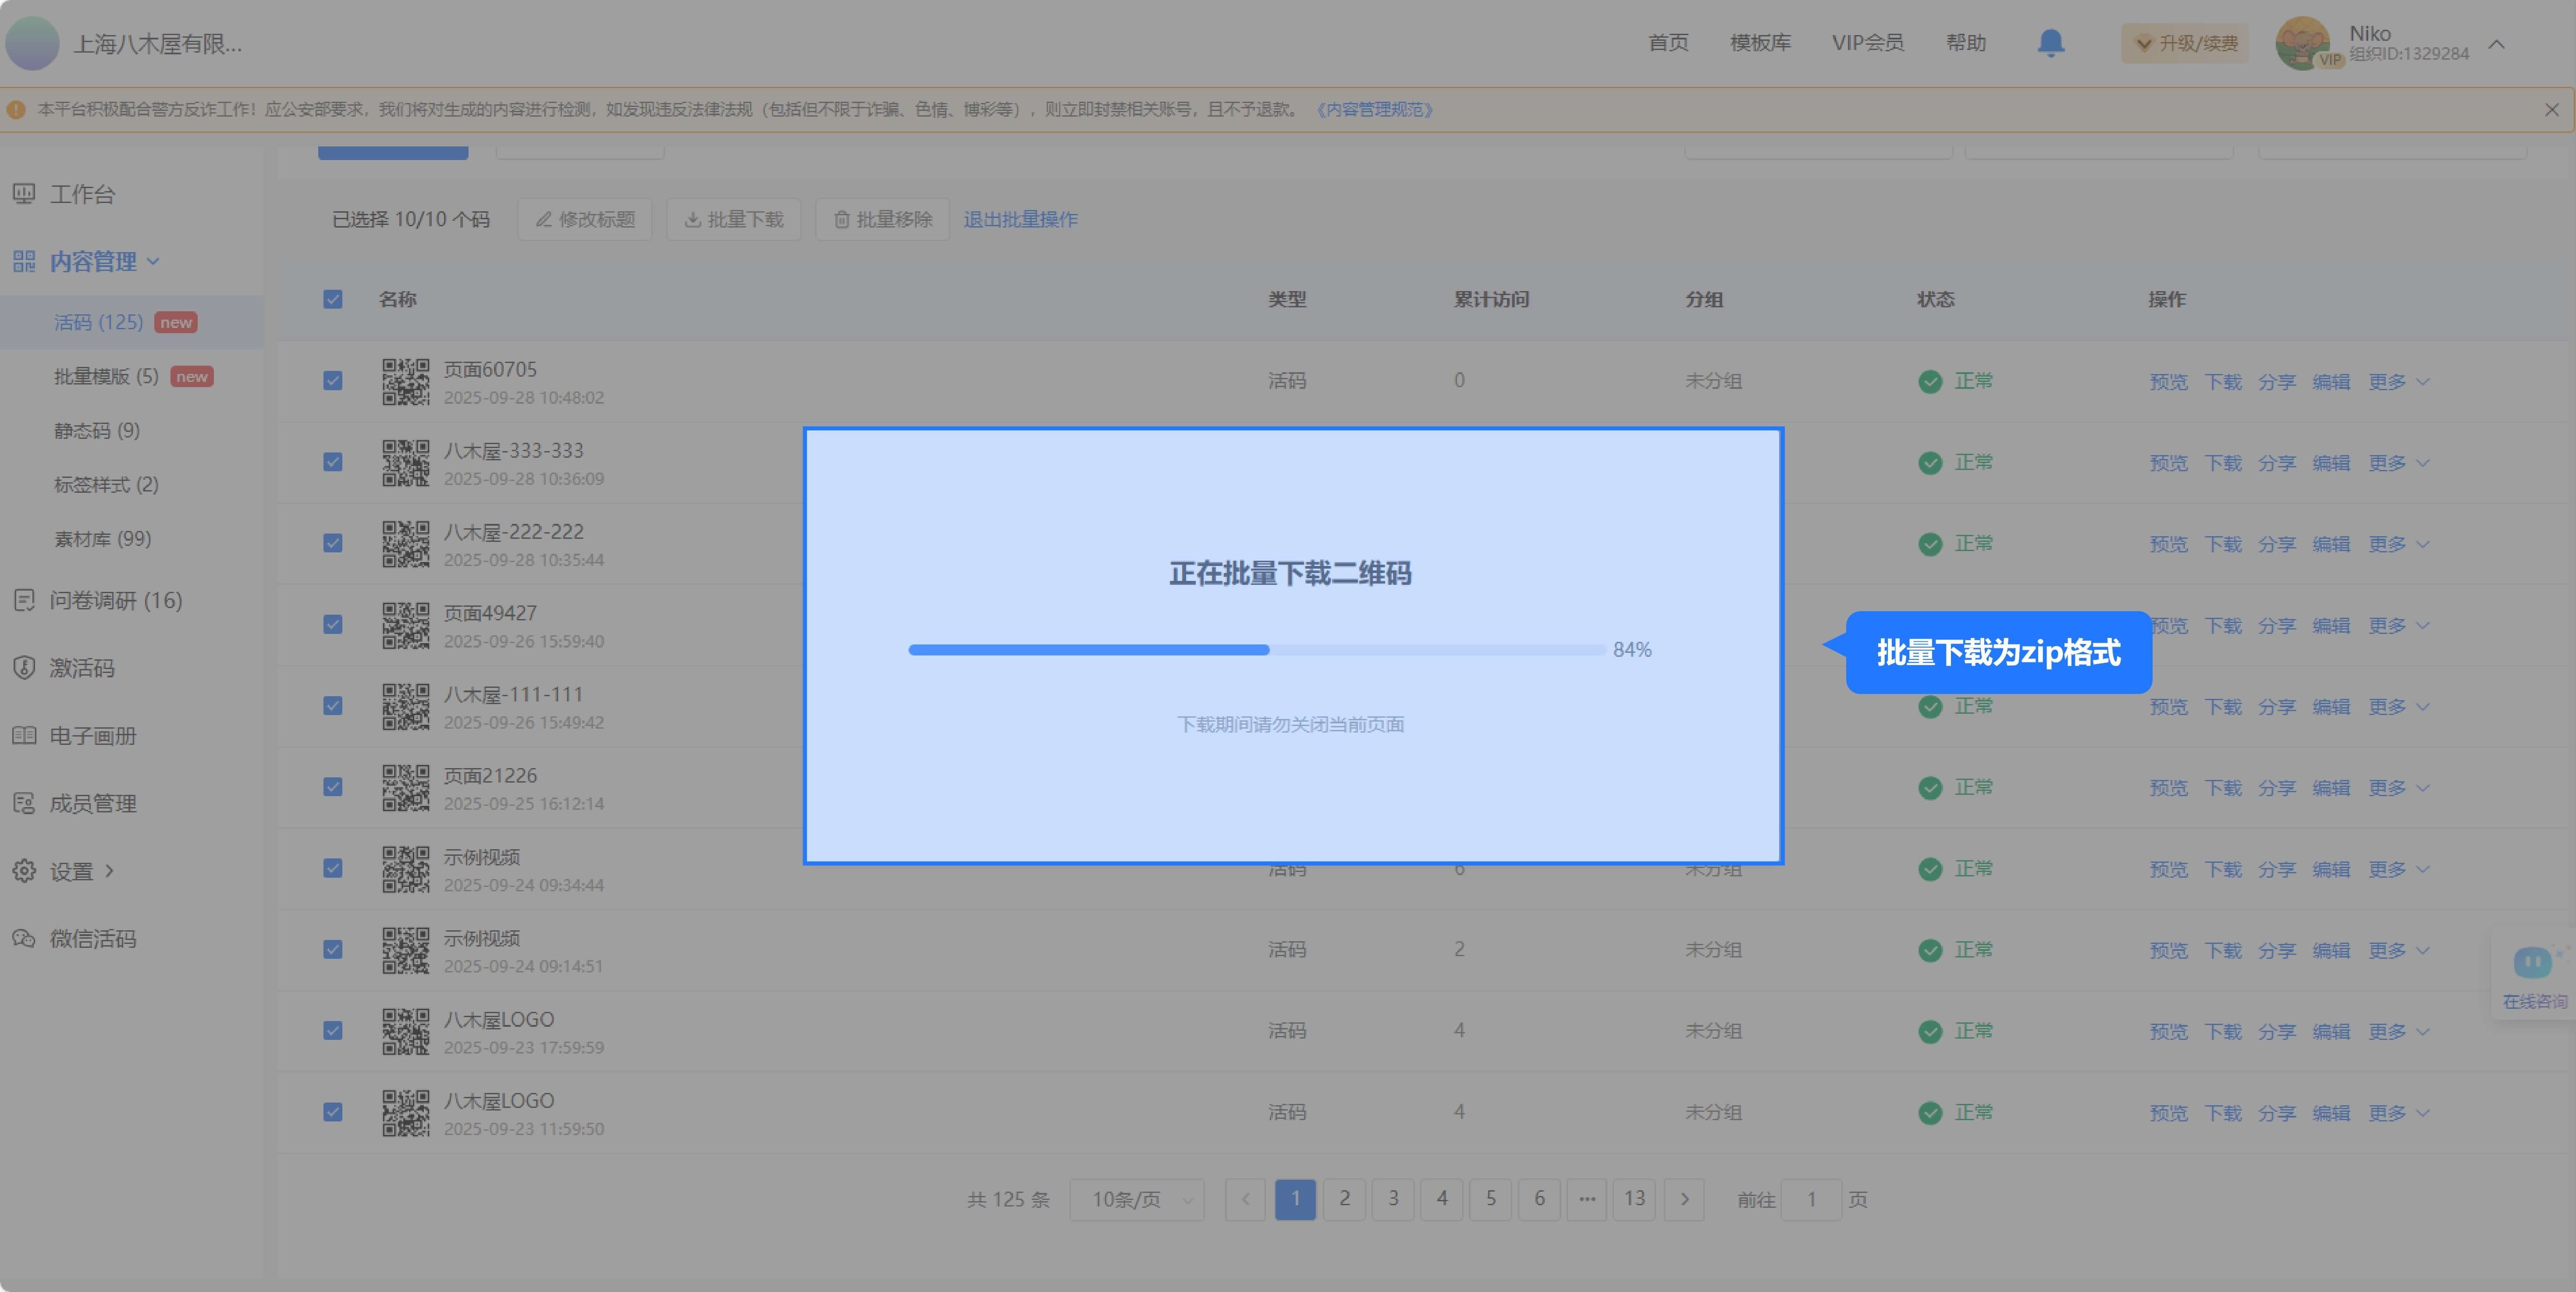Viewport: 2576px width, 1292px height.
Task: Open 激活码 in the sidebar
Action: click(x=82, y=668)
